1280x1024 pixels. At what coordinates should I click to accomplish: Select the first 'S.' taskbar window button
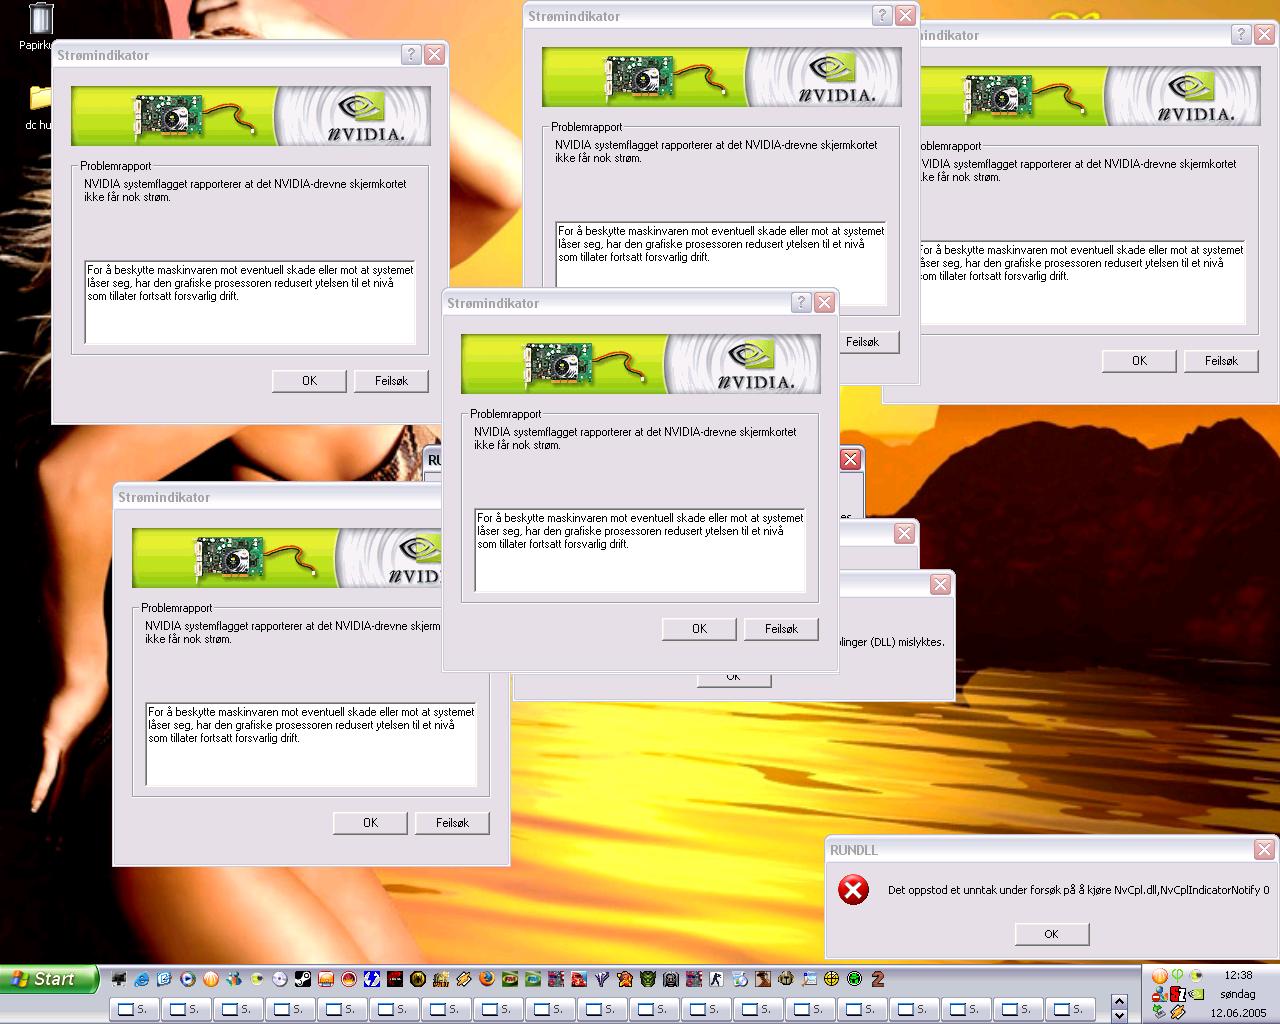click(133, 1009)
